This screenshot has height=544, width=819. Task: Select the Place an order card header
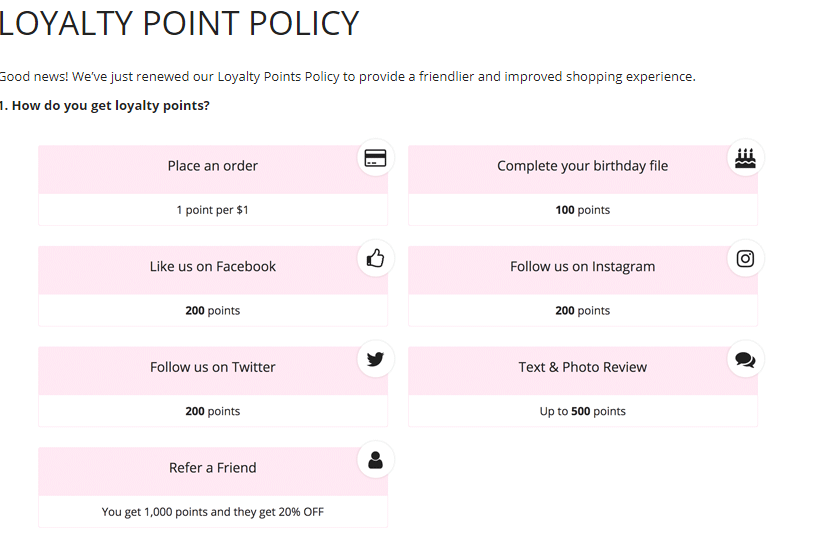[x=213, y=170]
